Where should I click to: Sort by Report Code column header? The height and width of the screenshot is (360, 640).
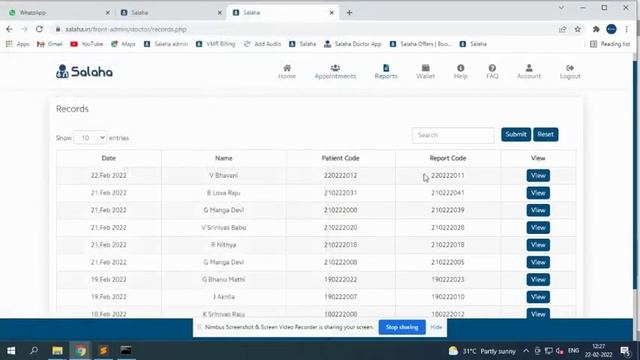[x=448, y=158]
